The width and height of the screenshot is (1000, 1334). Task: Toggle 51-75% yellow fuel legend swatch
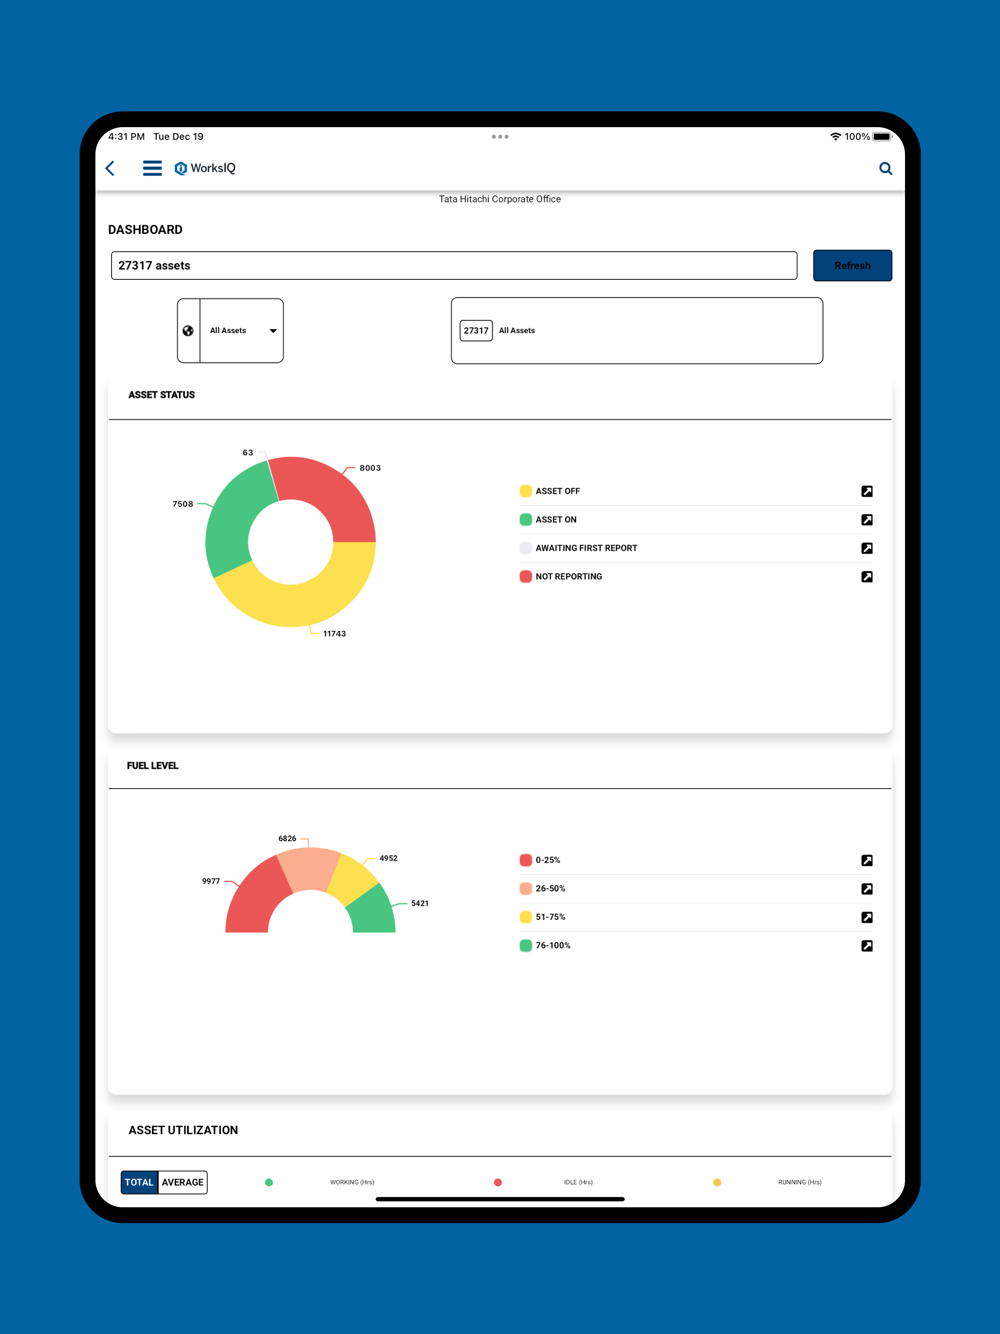tap(526, 917)
